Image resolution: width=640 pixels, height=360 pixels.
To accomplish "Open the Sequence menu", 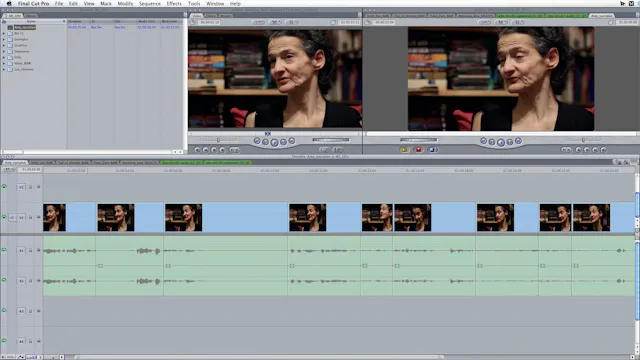I will click(150, 3).
